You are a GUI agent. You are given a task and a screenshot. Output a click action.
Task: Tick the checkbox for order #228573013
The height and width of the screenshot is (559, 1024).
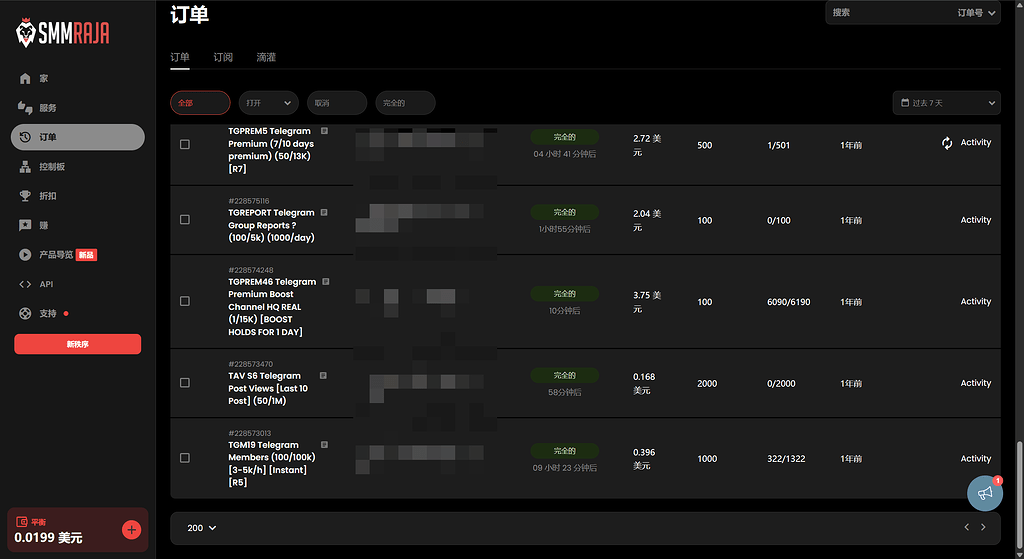coord(185,458)
